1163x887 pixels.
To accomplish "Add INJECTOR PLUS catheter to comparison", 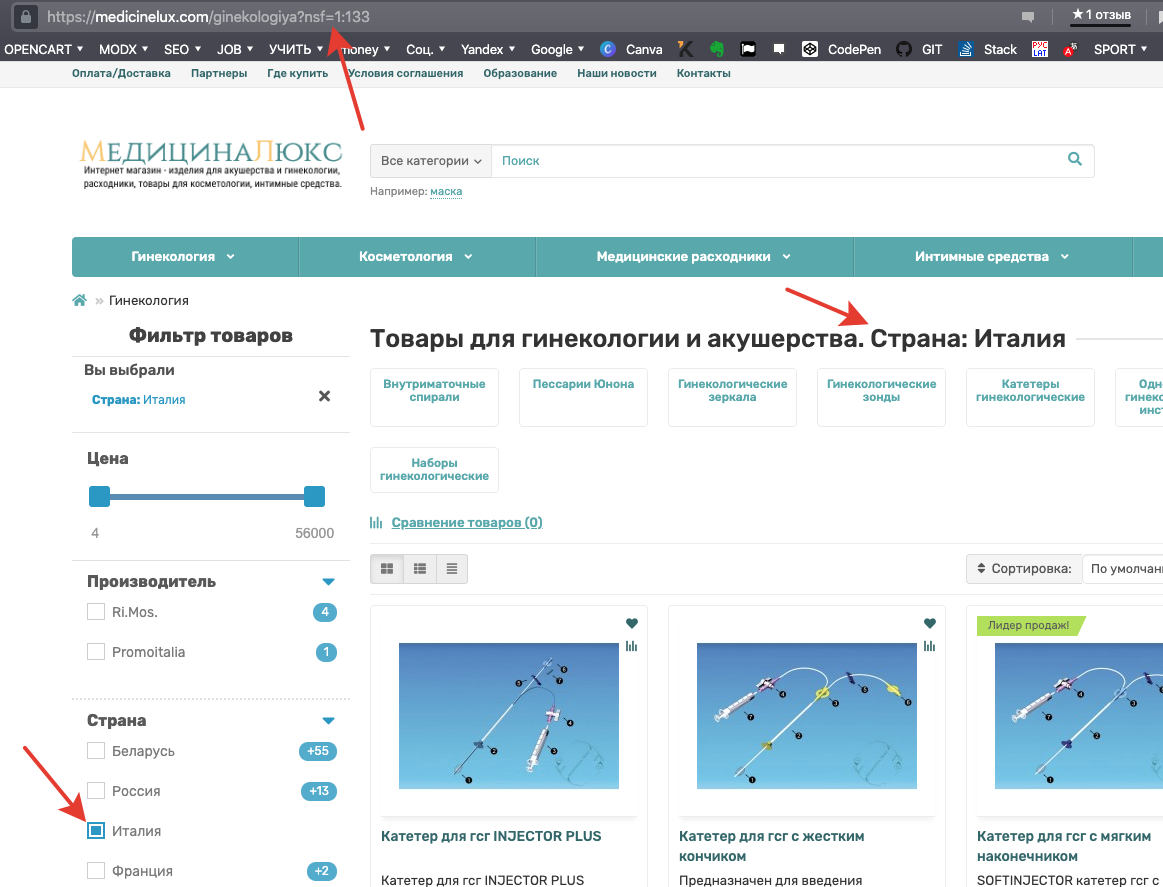I will tap(632, 646).
